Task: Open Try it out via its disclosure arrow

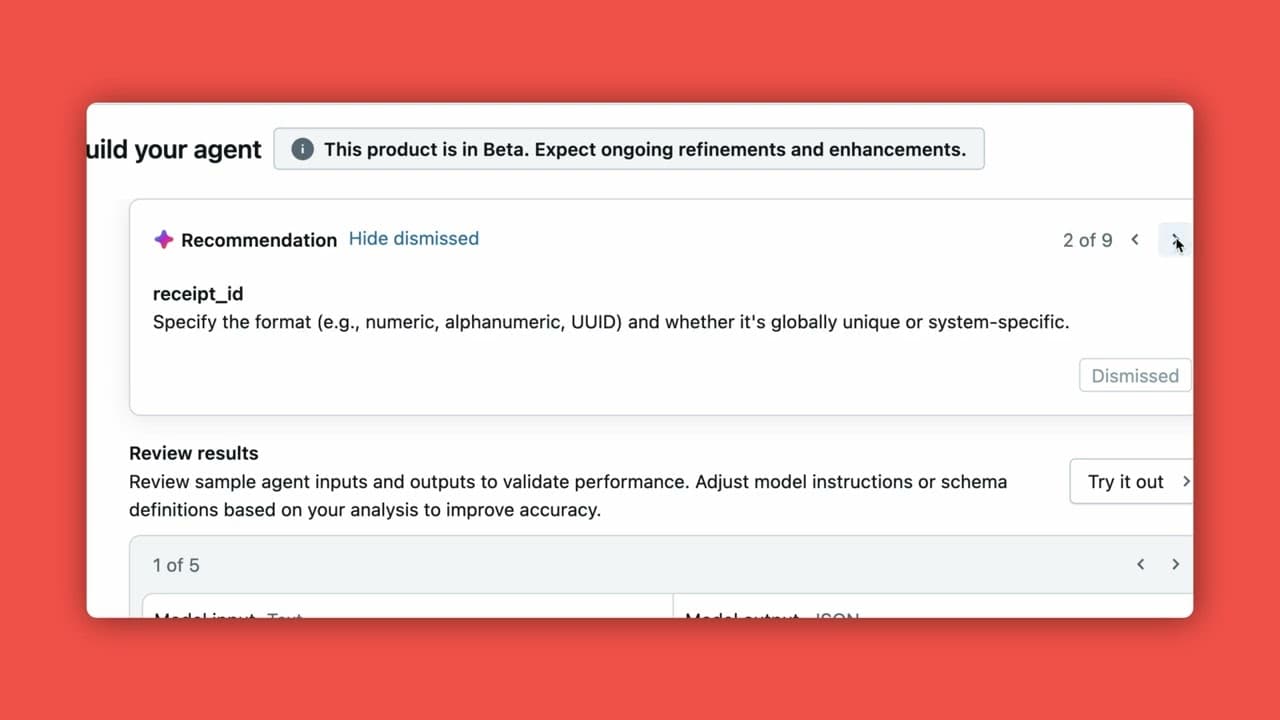Action: tap(1187, 481)
